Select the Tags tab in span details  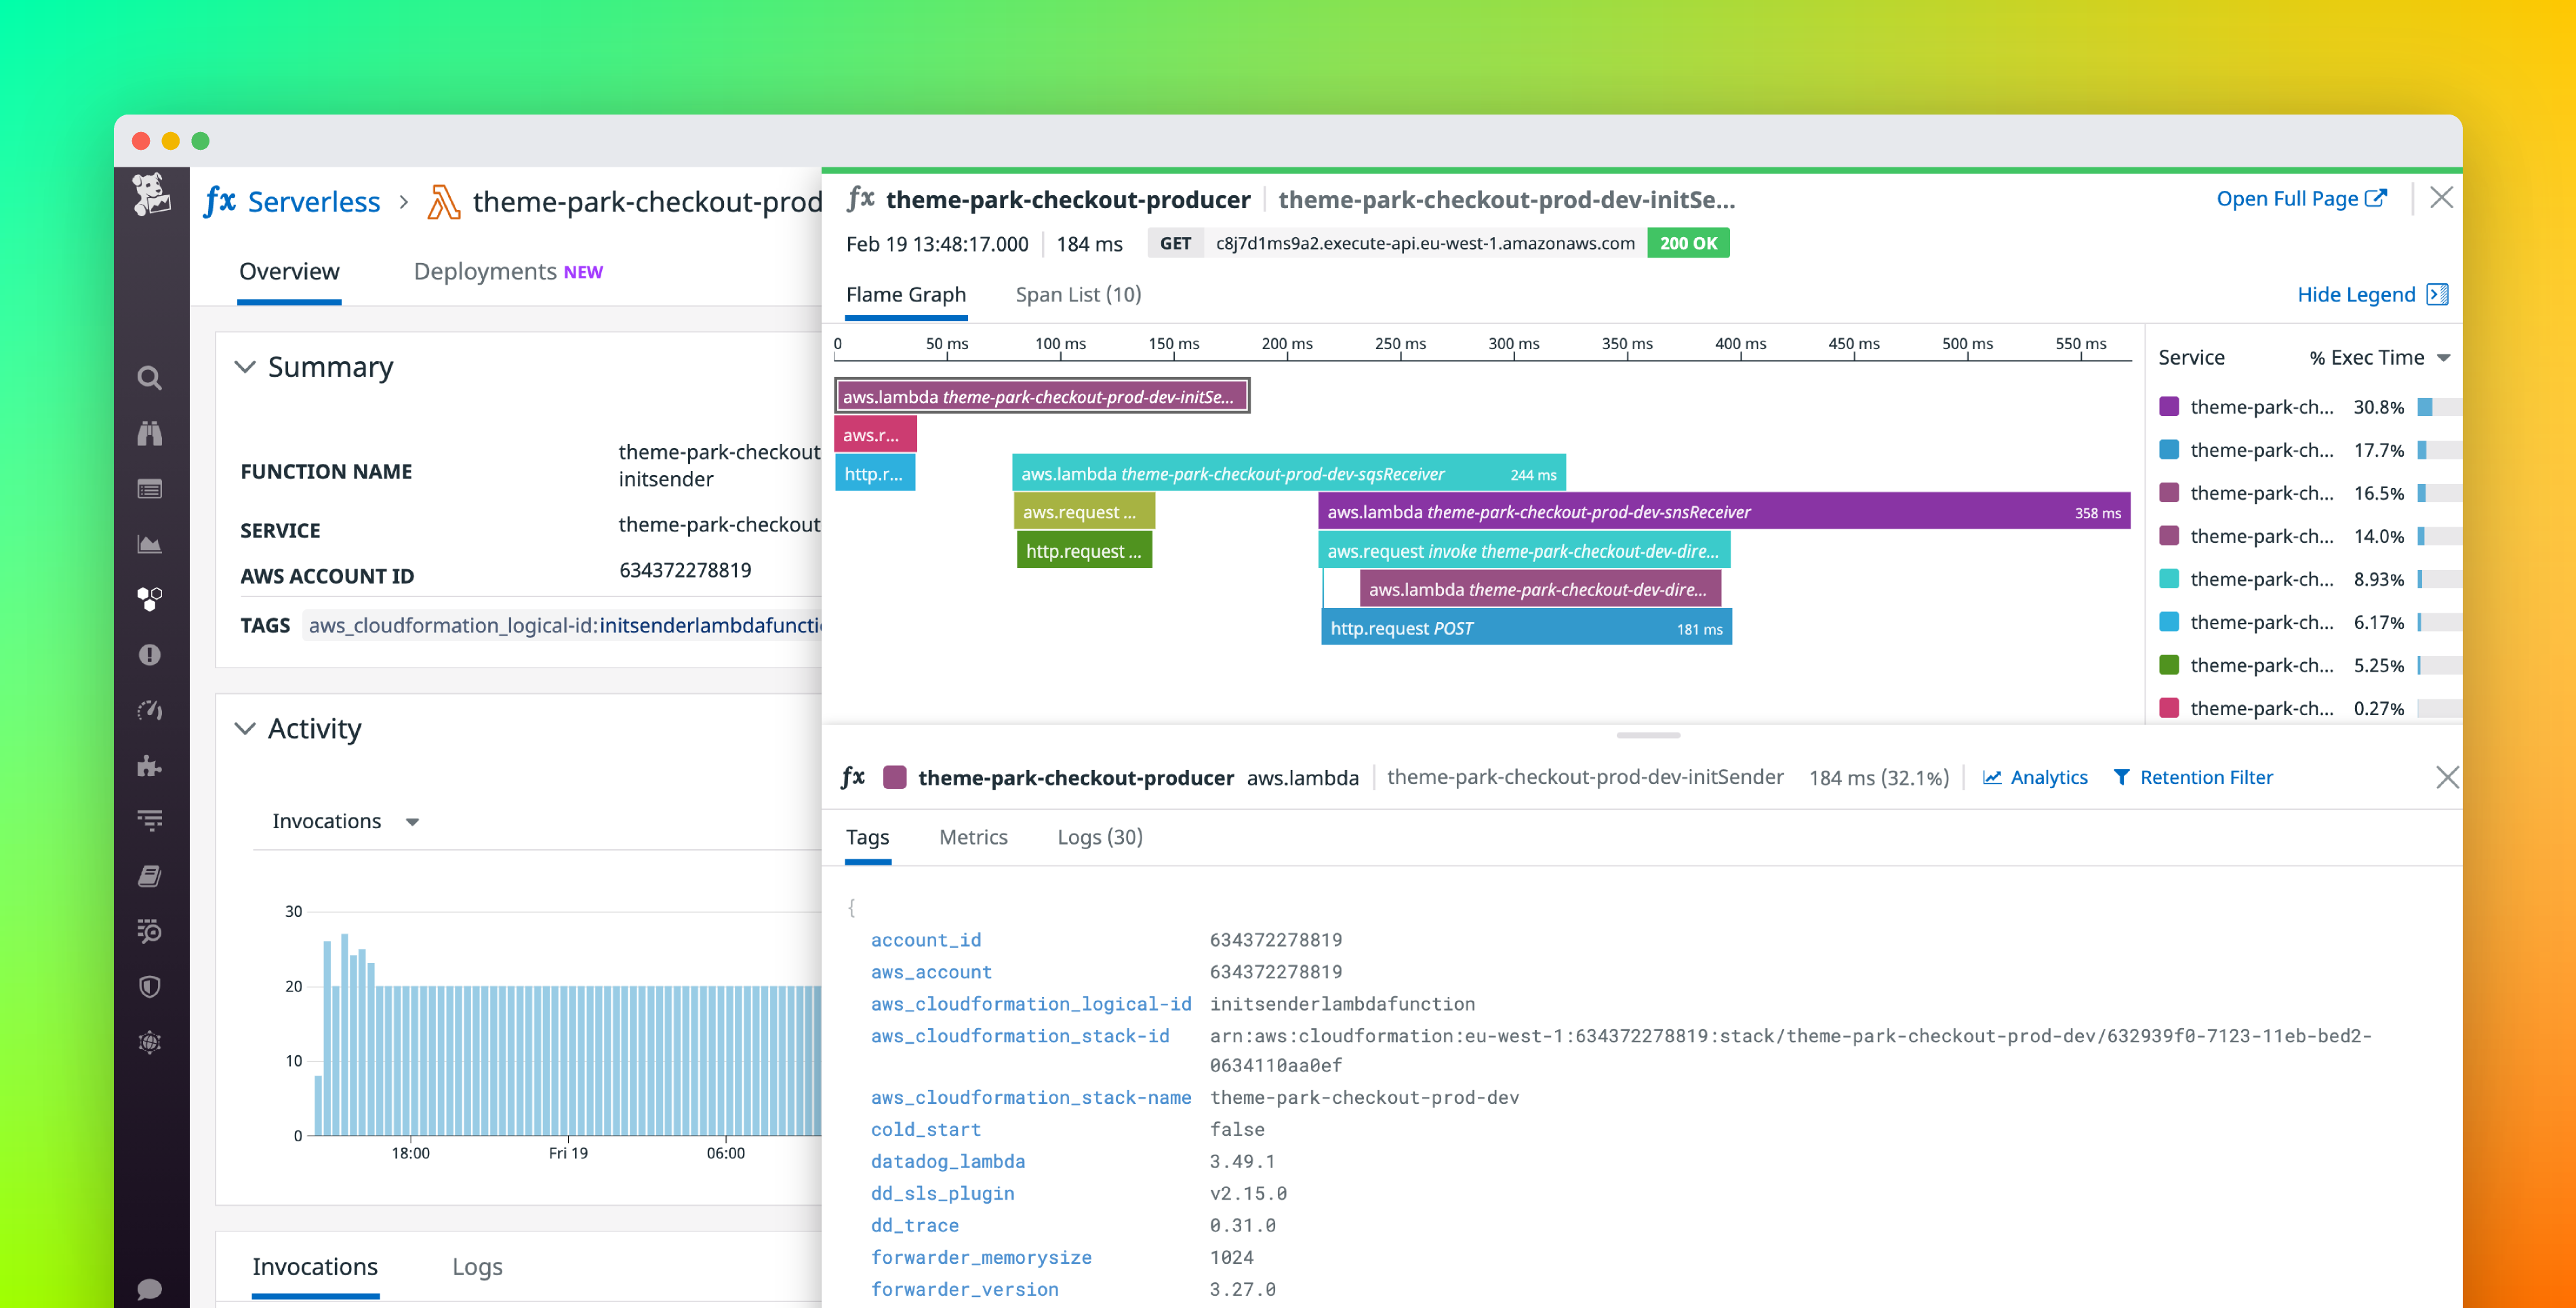867,837
